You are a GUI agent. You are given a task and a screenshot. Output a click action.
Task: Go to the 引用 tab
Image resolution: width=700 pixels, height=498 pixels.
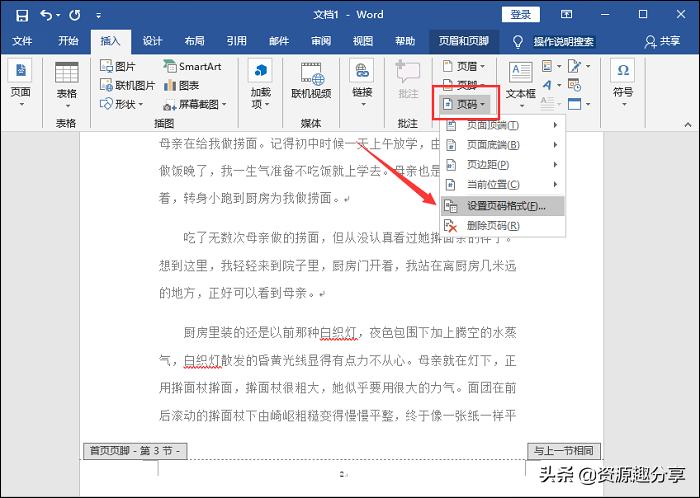237,41
